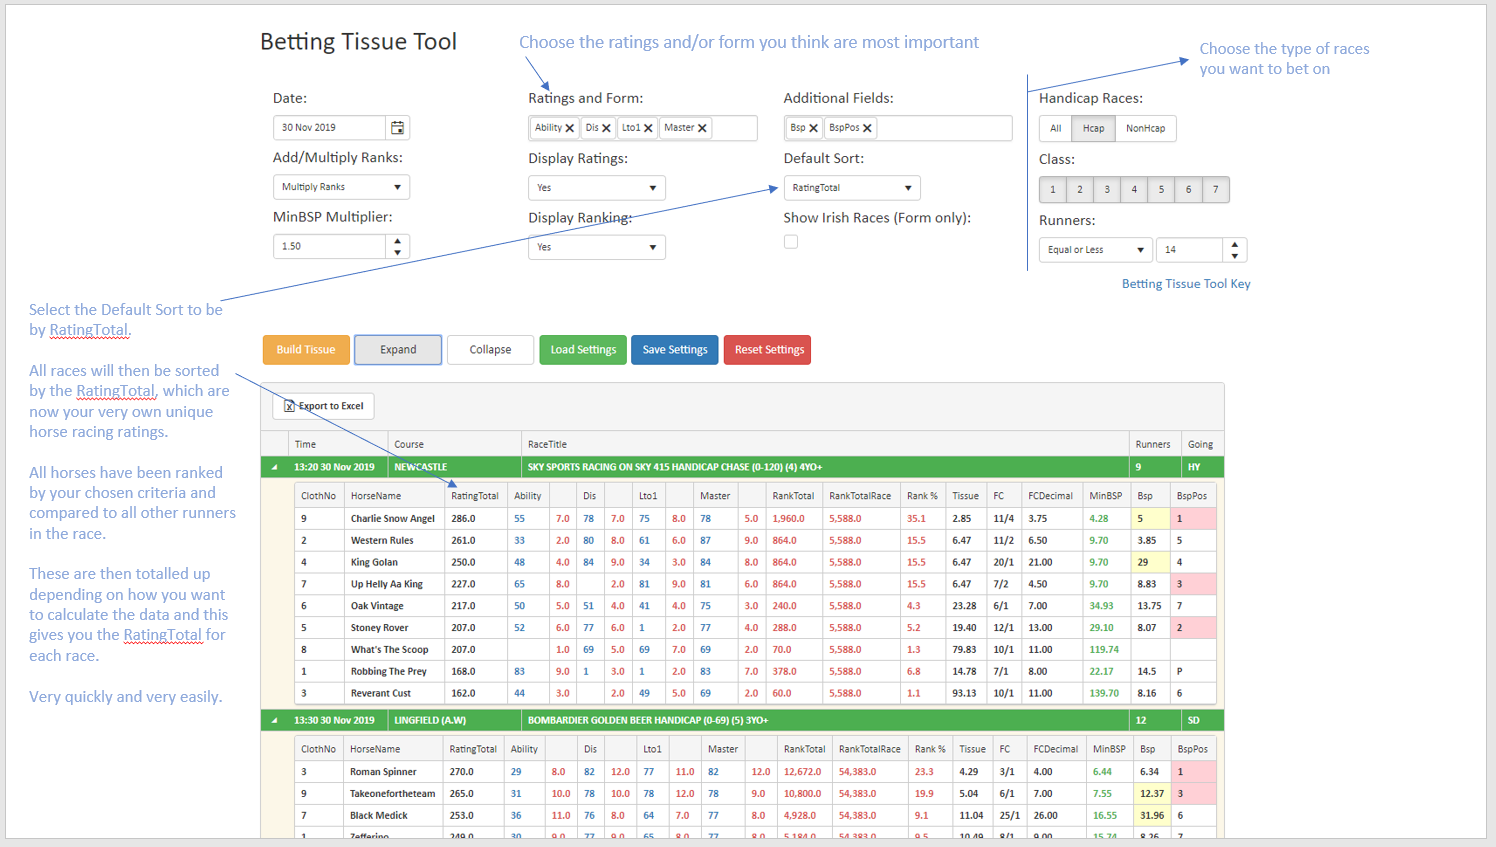
Task: Select the NonHcap races filter
Action: click(1146, 128)
